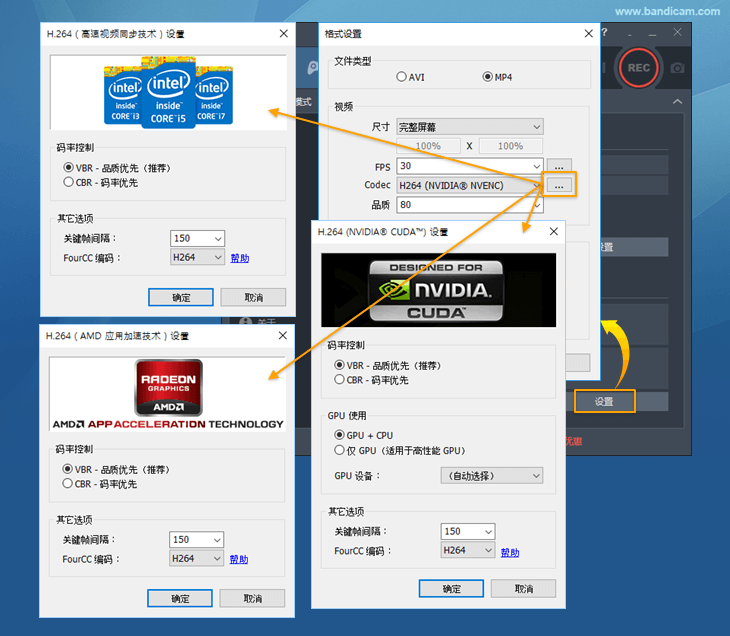Open the 品质 80 dropdown
This screenshot has height=636, width=730.
pos(470,205)
